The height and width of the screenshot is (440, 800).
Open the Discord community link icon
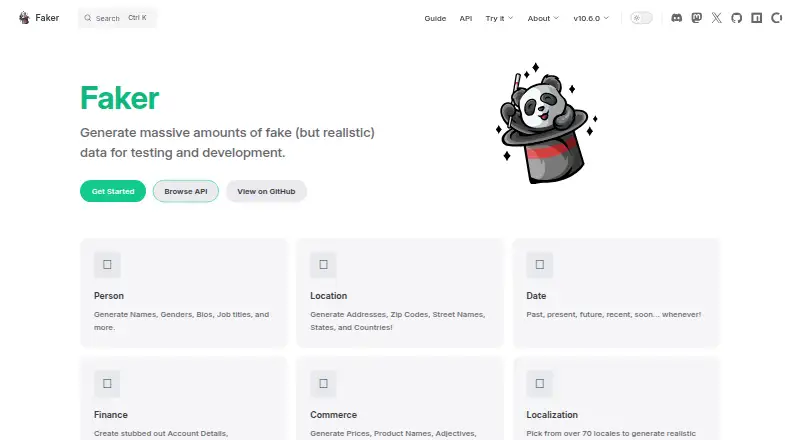[x=677, y=18]
